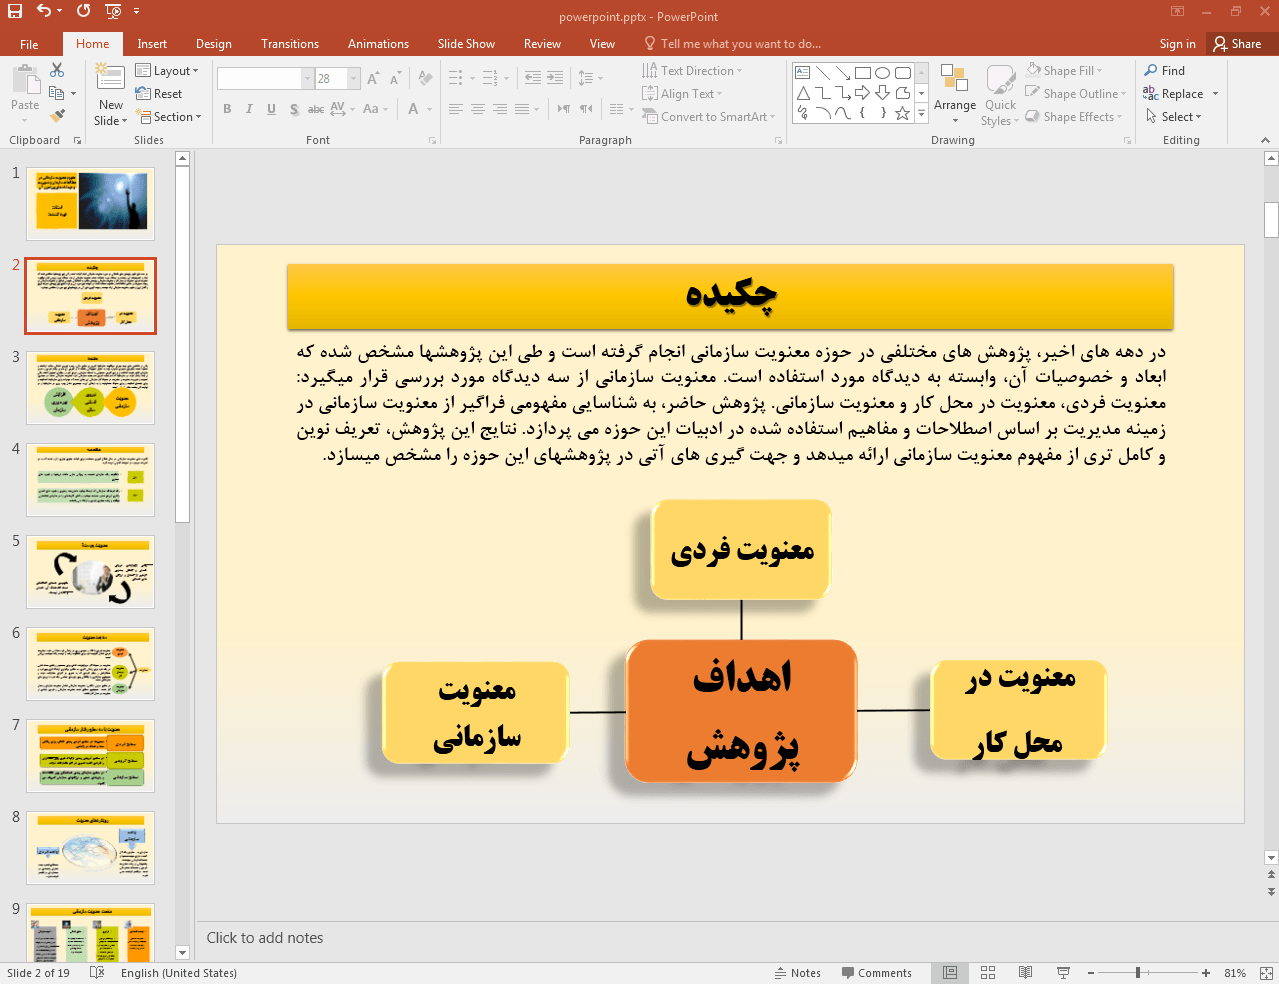Expand the Layout dropdown
This screenshot has height=984, width=1279.
pos(168,71)
